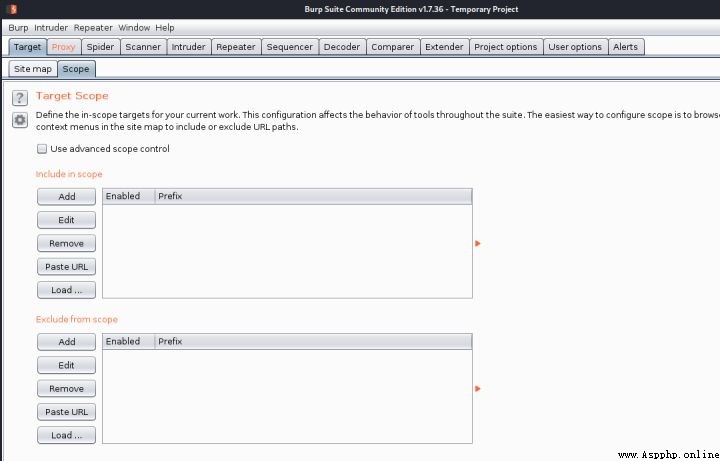Click Add under Include in scope
Image resolution: width=720 pixels, height=461 pixels.
67,197
